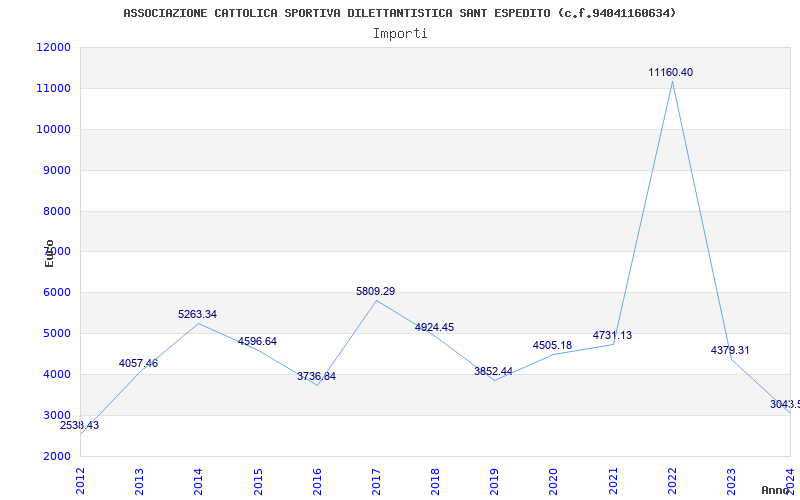800x500 pixels.
Task: Click the 11160.40 peak data label
Action: coord(670,72)
